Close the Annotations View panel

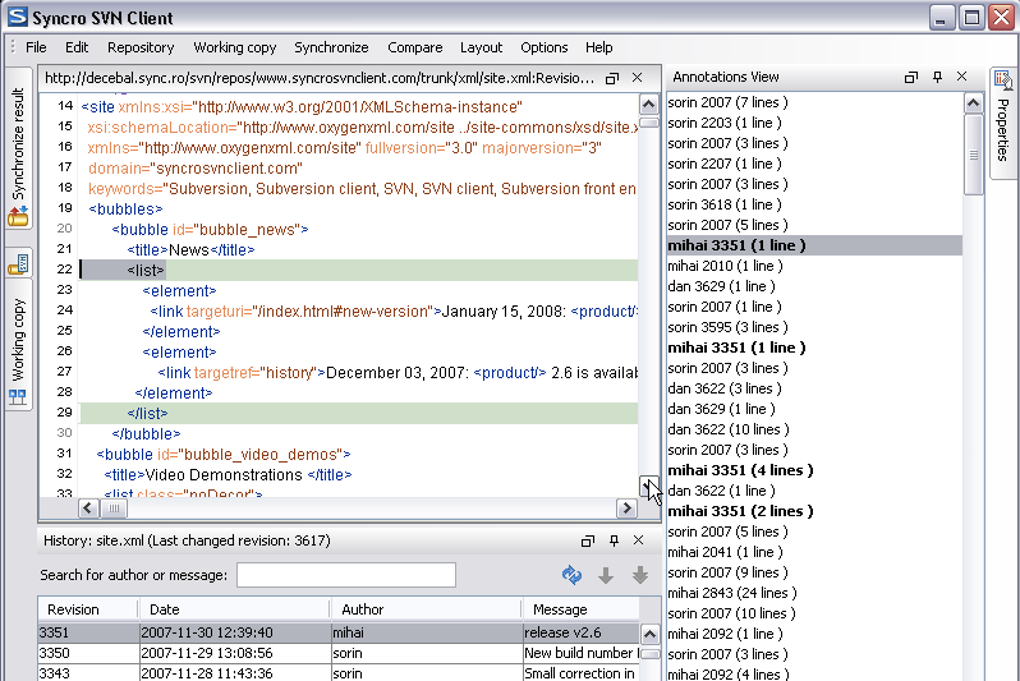962,77
